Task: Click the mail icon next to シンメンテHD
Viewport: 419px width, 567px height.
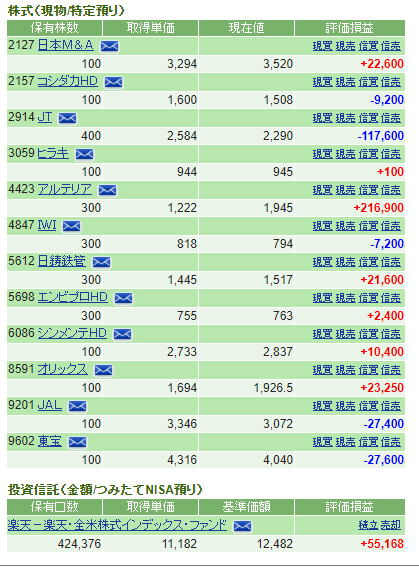Action: point(122,334)
